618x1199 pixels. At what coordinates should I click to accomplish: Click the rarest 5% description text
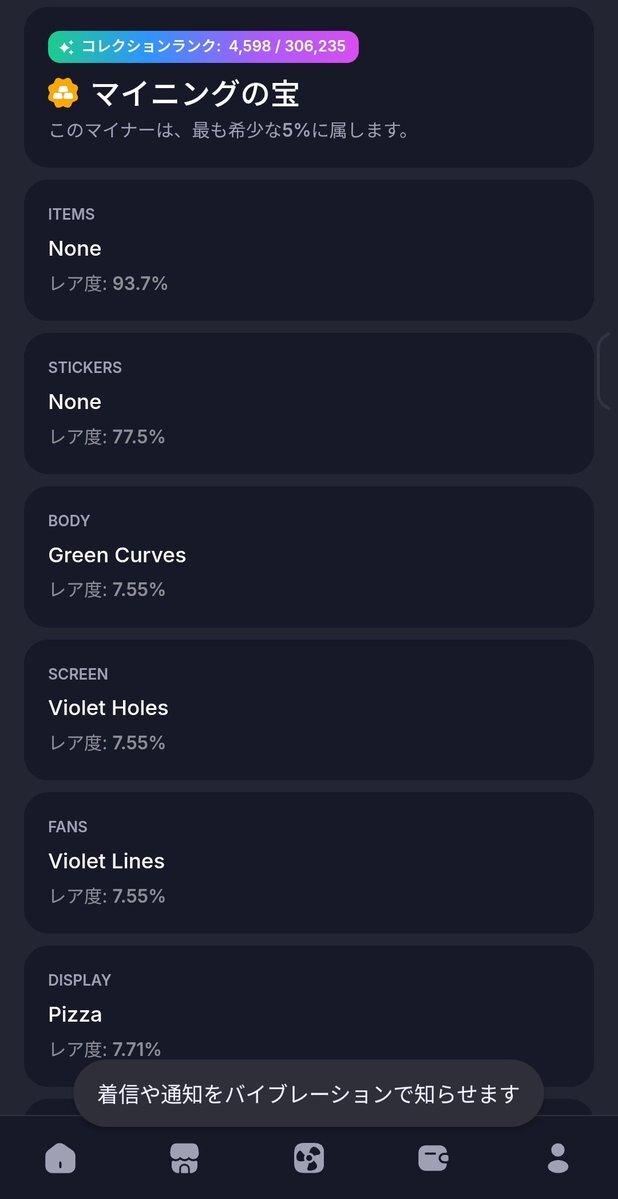coord(230,130)
